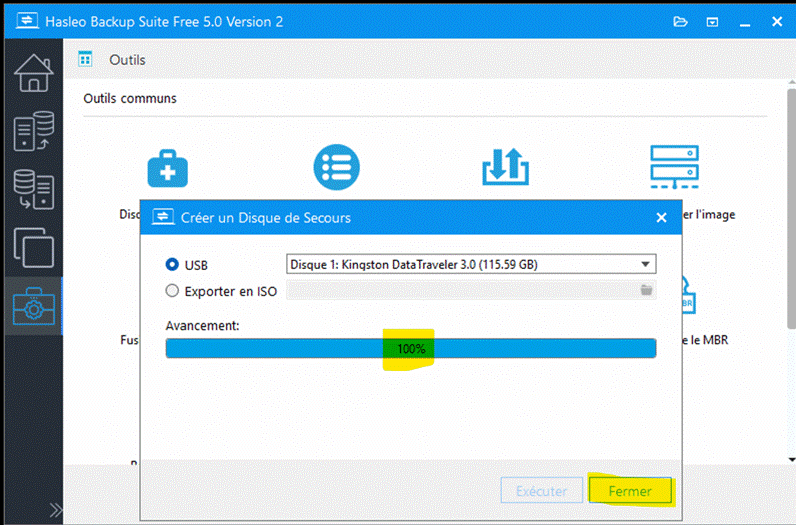Open the Clone section sidebar icon
Viewport: 796px width, 525px height.
[34, 248]
